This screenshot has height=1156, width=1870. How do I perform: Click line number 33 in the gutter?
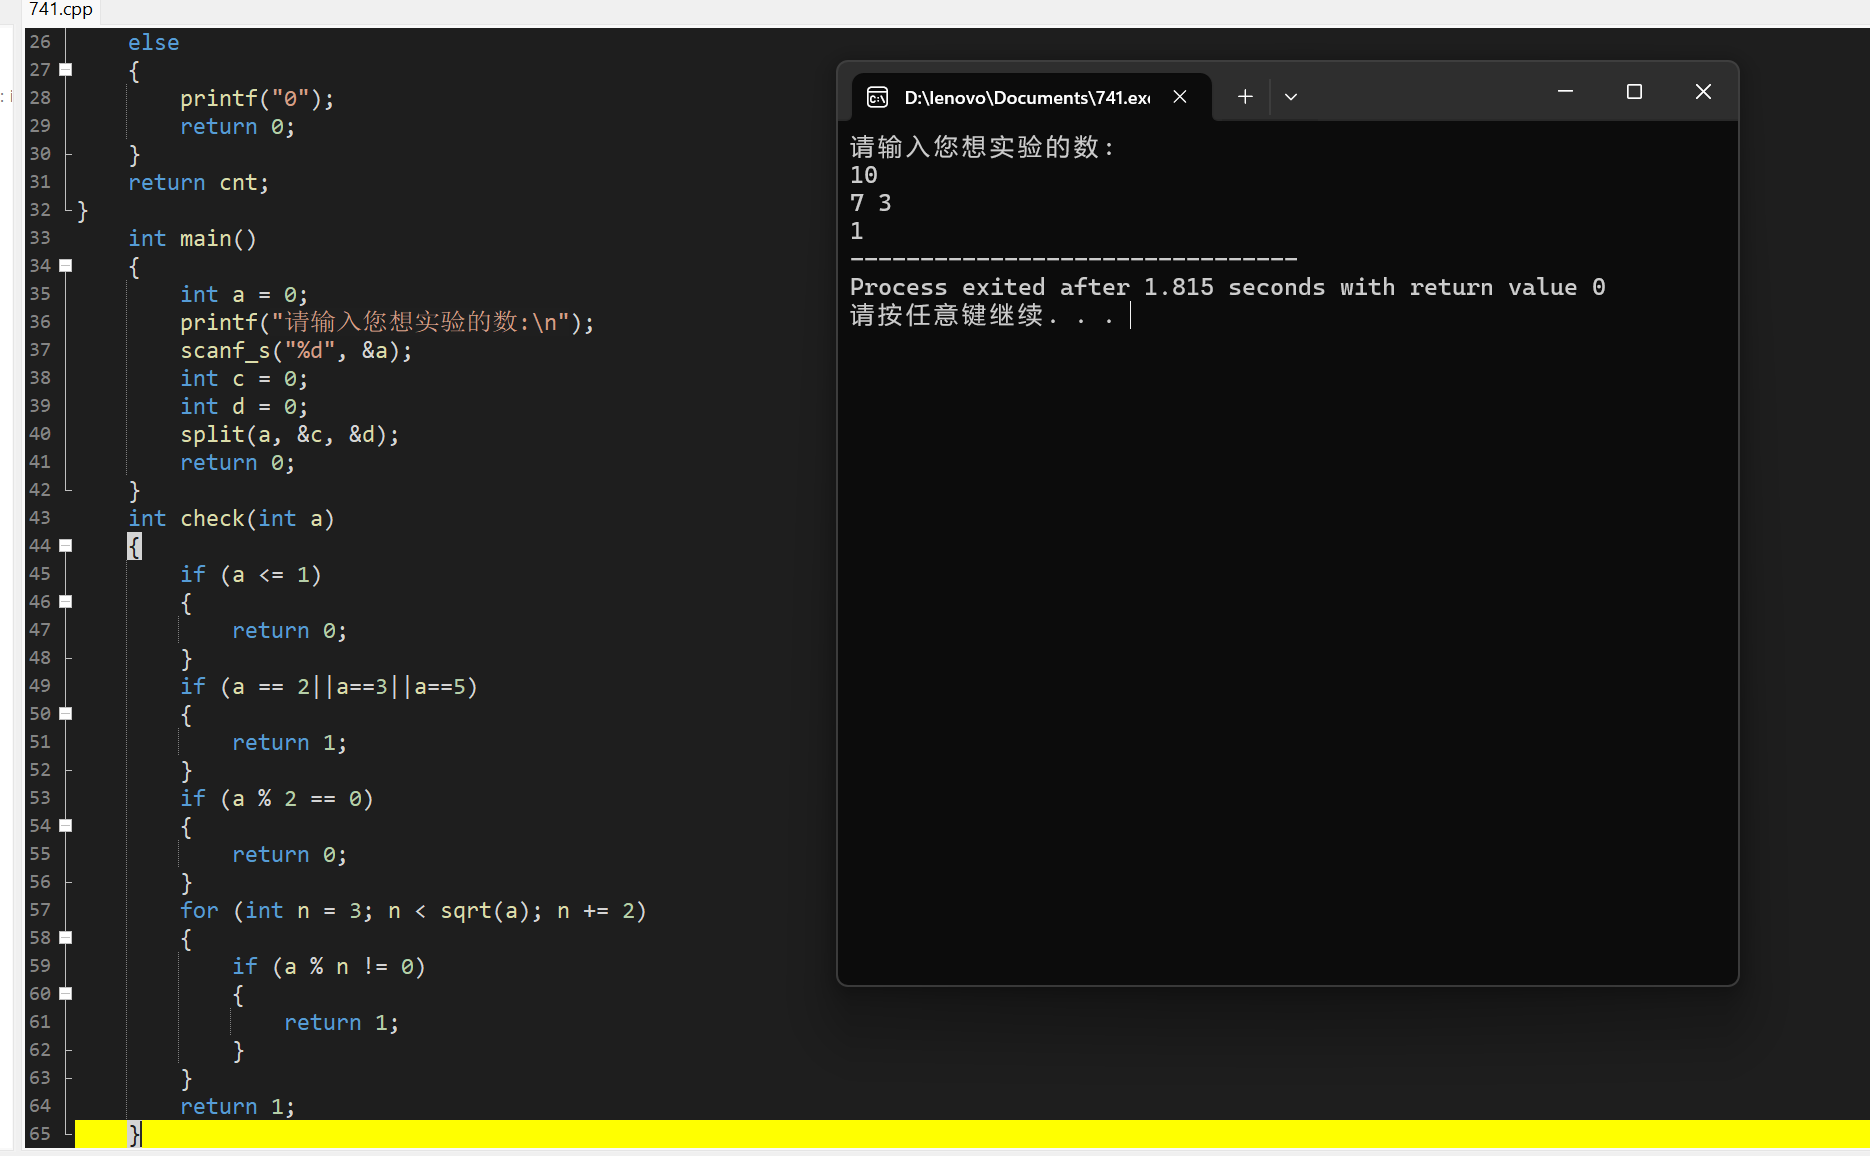coord(40,238)
